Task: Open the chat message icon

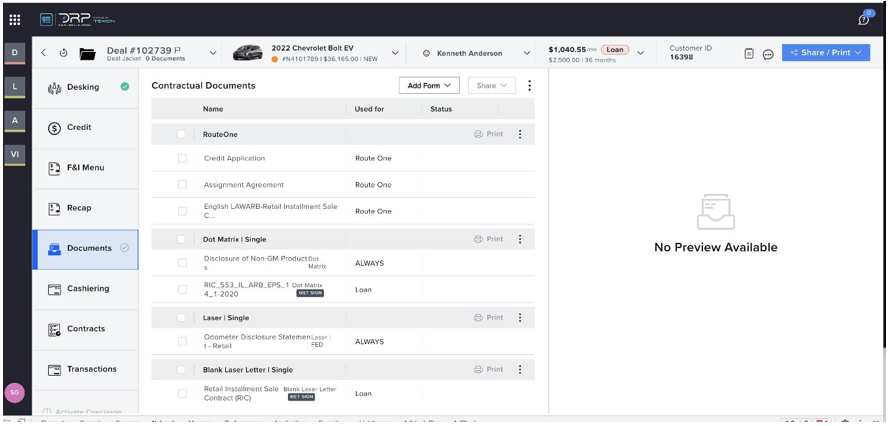Action: pyautogui.click(x=768, y=54)
